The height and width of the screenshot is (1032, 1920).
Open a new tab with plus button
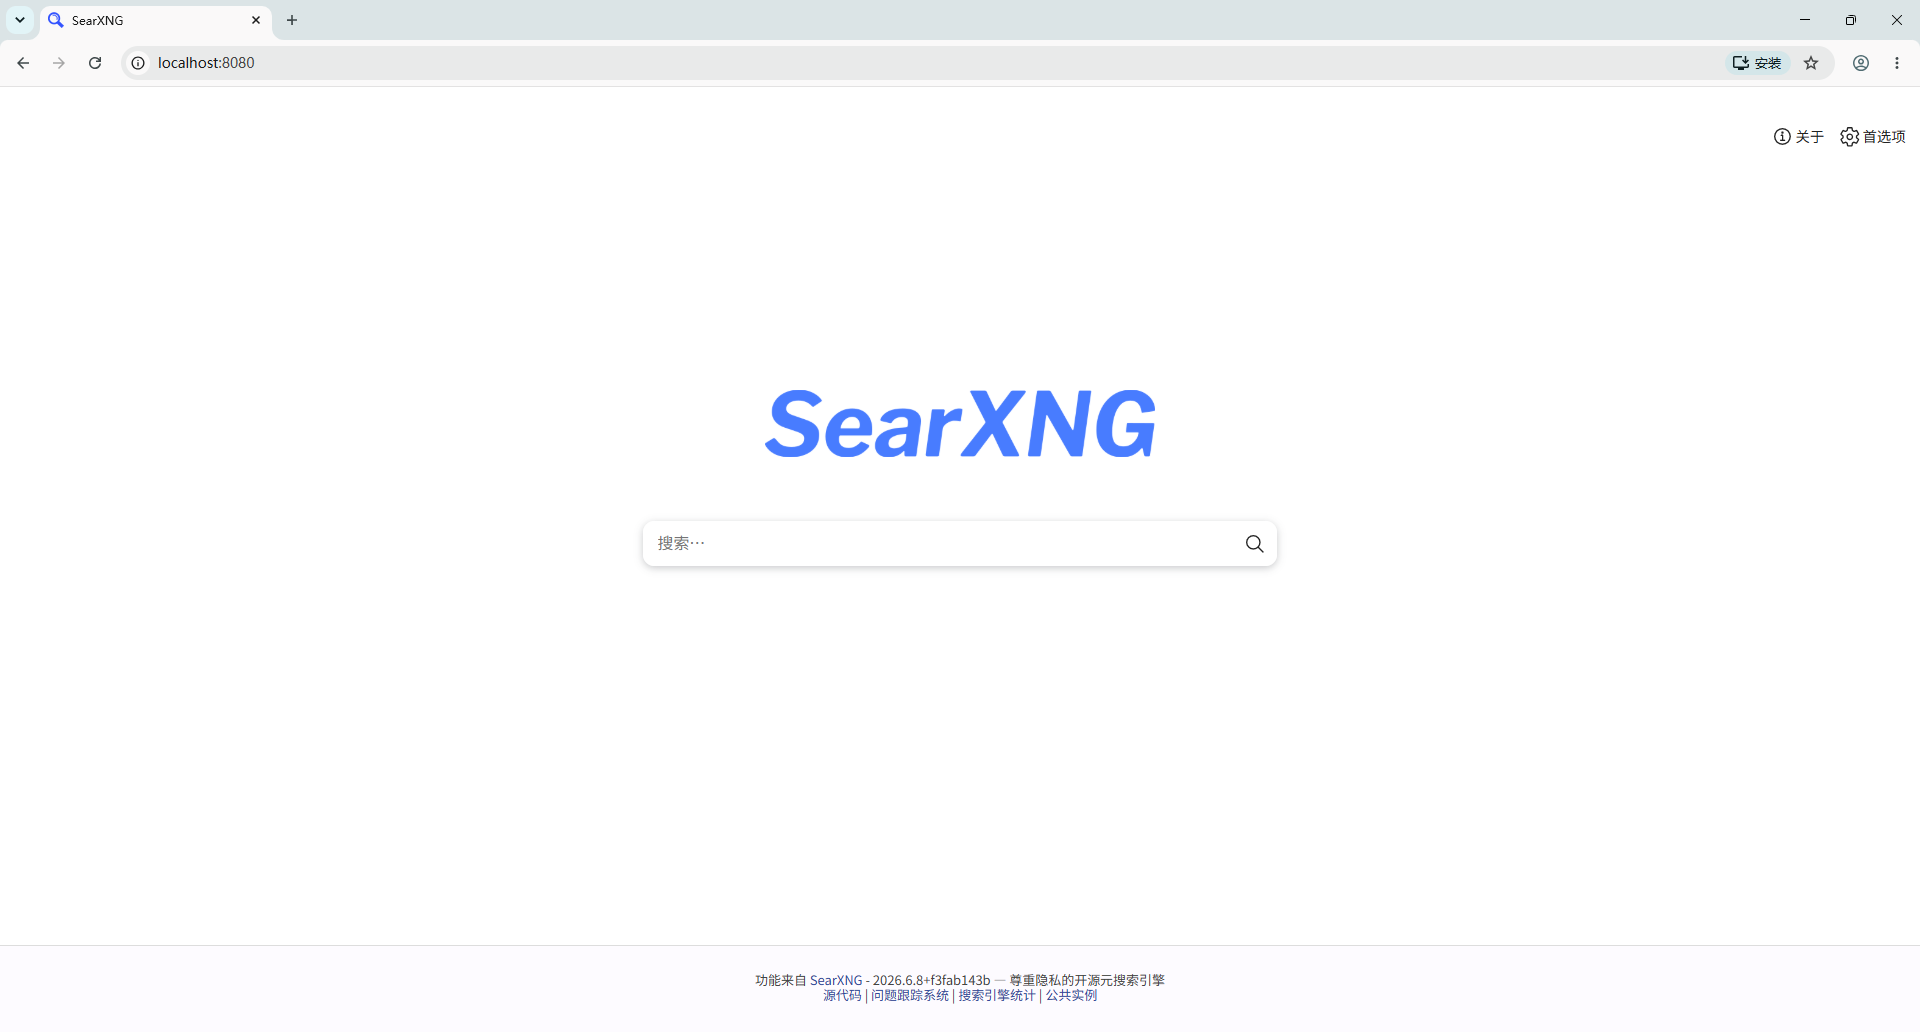tap(292, 20)
